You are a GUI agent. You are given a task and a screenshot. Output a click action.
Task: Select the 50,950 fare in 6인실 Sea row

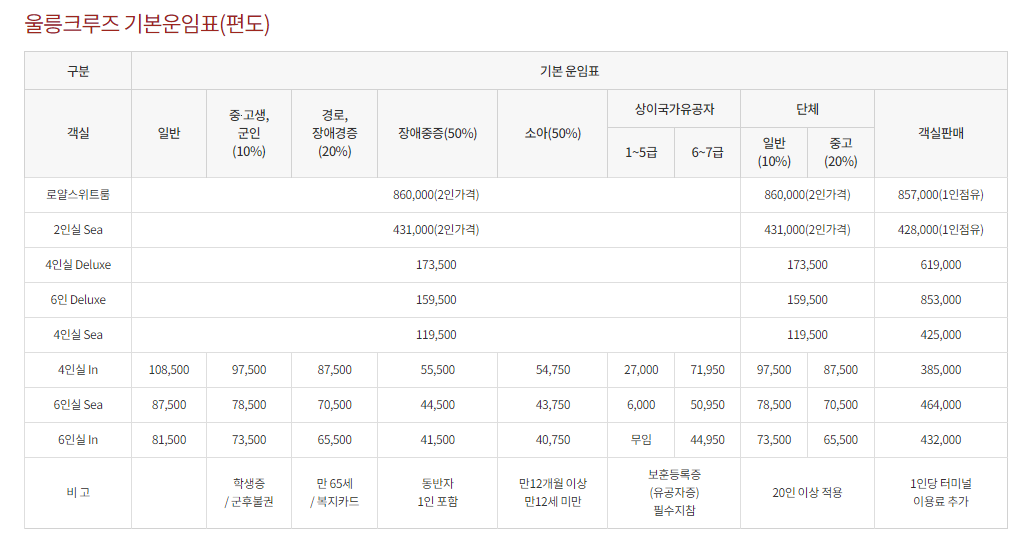pos(707,405)
